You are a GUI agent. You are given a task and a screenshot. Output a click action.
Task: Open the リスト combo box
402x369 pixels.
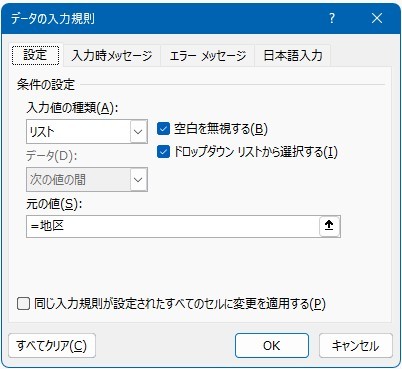87,132
